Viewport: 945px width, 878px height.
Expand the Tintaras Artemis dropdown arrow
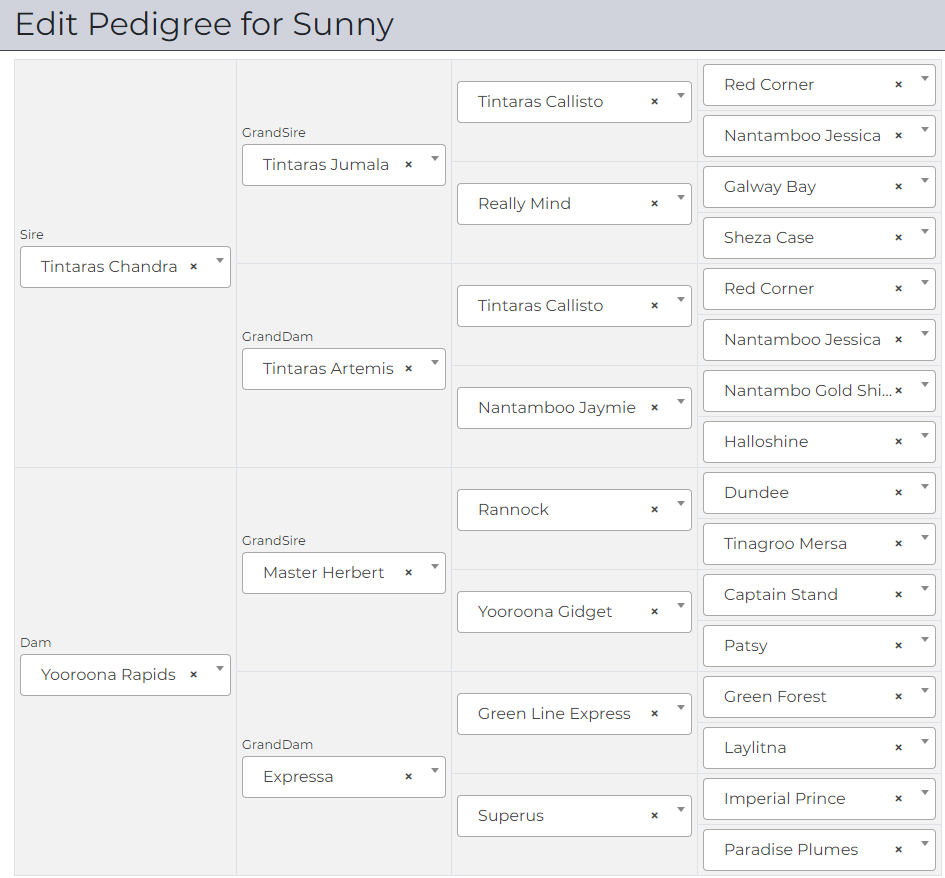coord(435,363)
